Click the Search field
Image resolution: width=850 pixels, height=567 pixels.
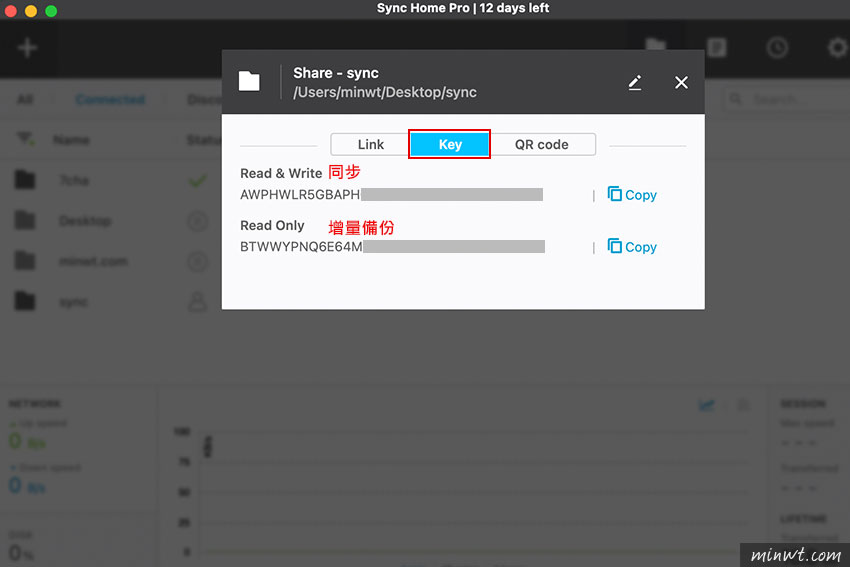tap(786, 99)
